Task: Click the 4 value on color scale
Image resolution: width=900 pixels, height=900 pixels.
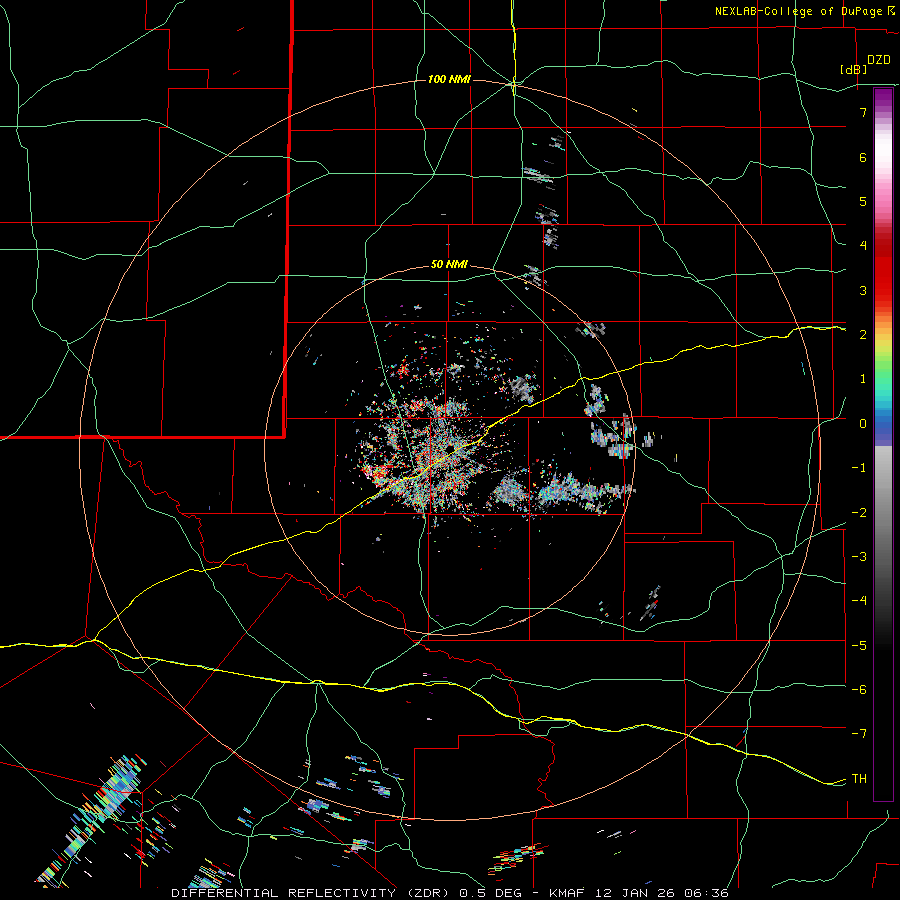Action: click(863, 246)
